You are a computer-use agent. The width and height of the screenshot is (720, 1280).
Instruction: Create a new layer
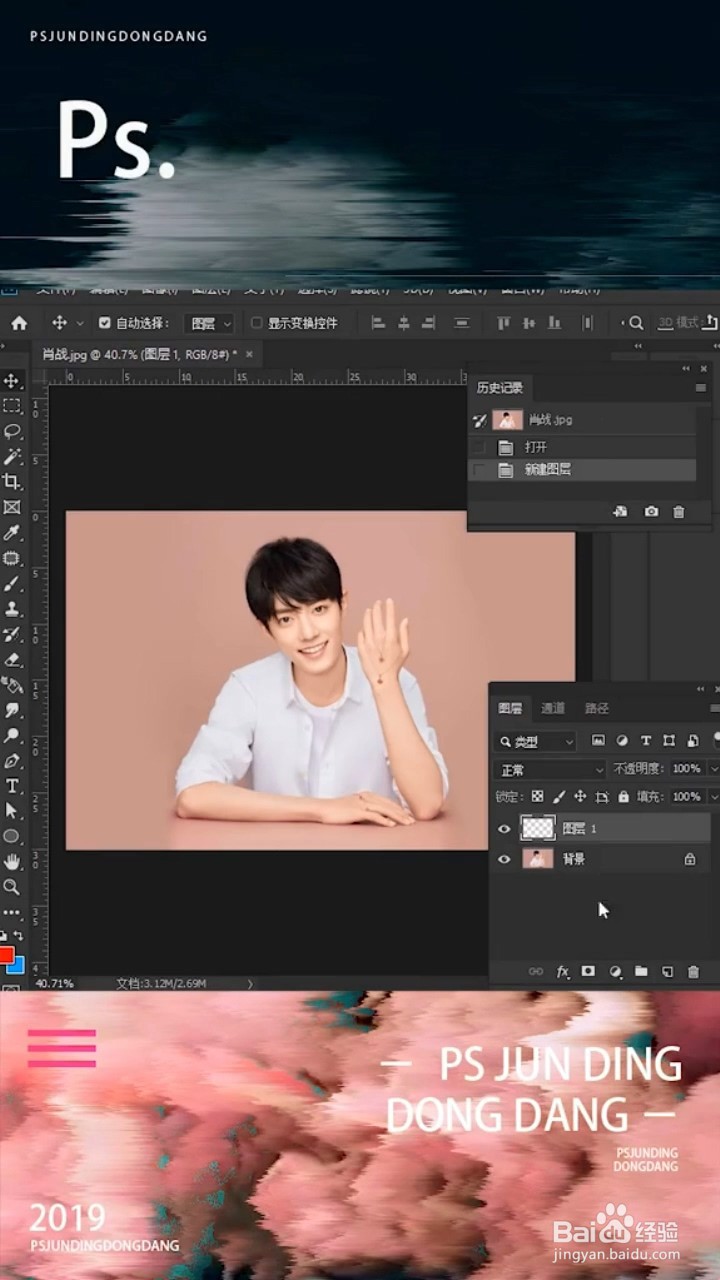click(668, 971)
